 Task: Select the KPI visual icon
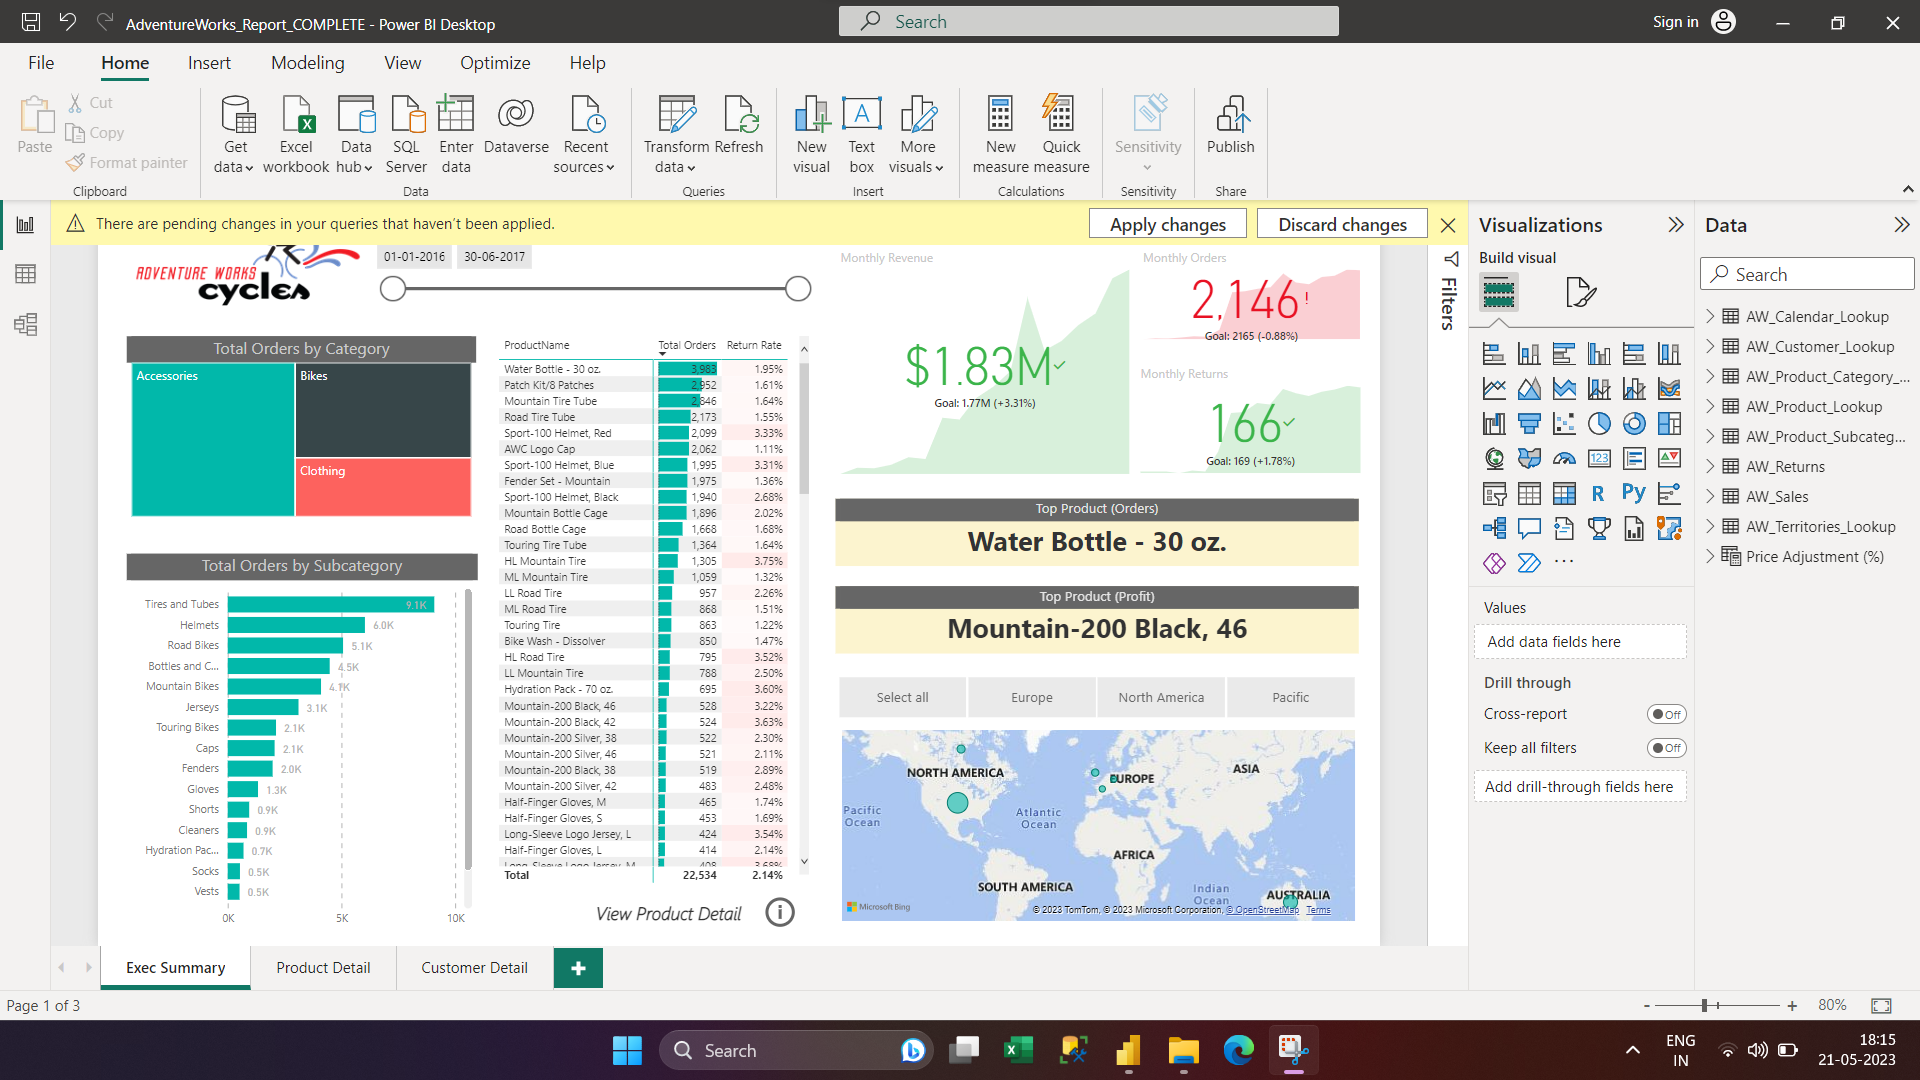tap(1669, 459)
